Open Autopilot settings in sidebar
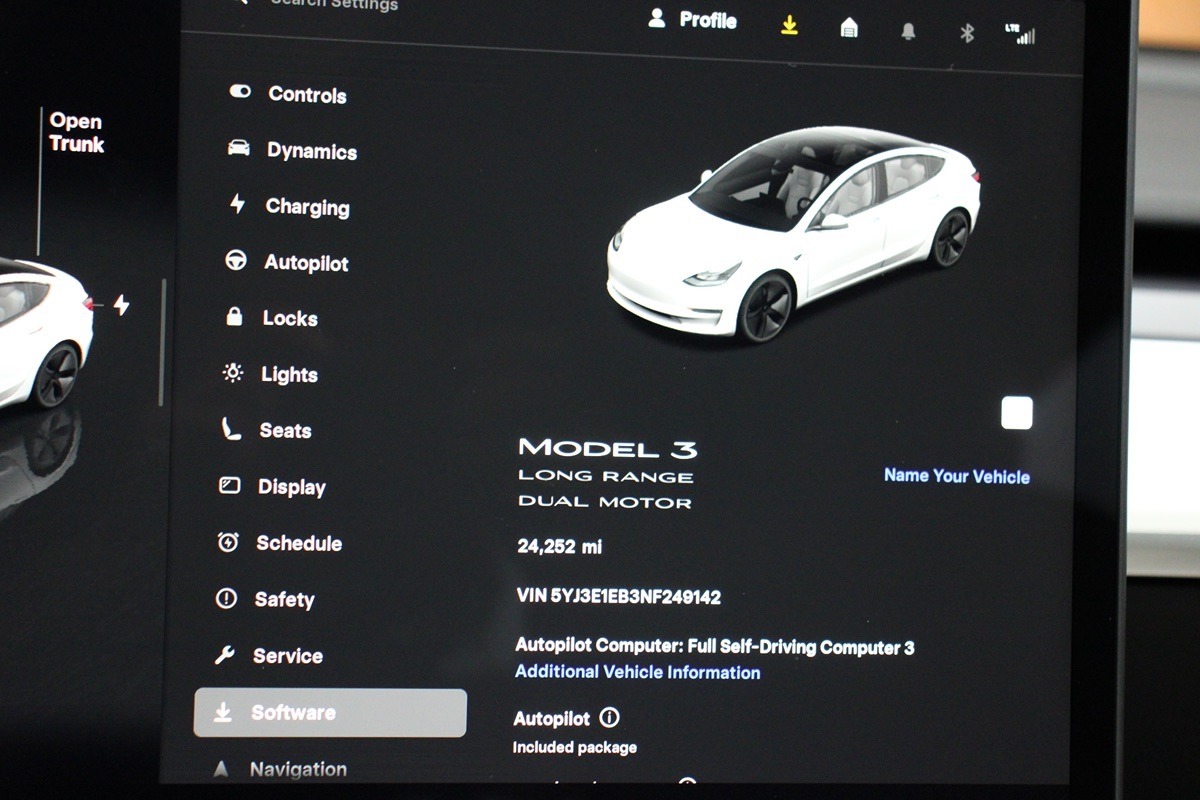This screenshot has height=800, width=1200. pos(305,262)
